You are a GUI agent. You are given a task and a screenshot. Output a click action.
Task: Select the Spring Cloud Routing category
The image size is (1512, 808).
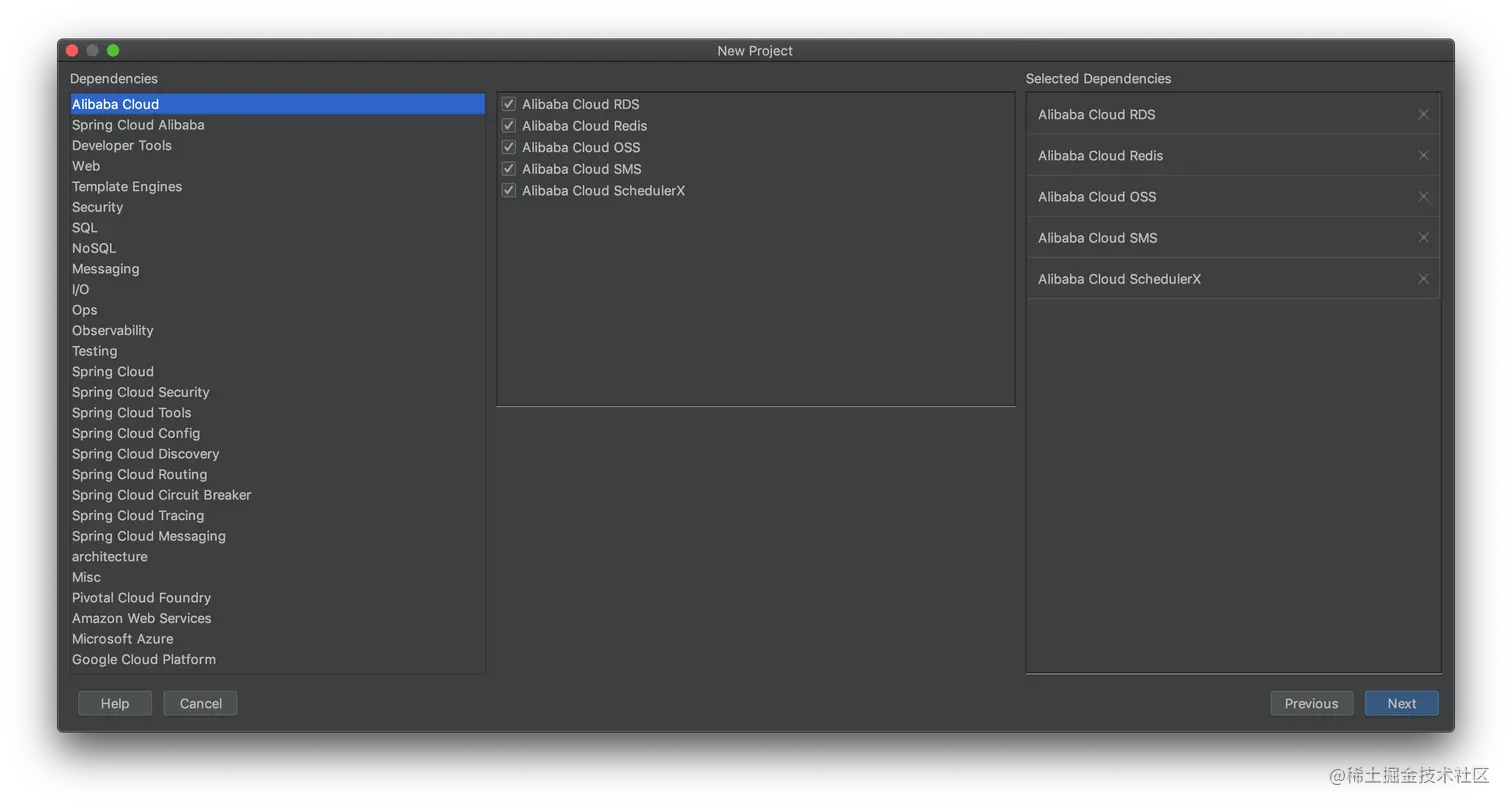point(277,474)
